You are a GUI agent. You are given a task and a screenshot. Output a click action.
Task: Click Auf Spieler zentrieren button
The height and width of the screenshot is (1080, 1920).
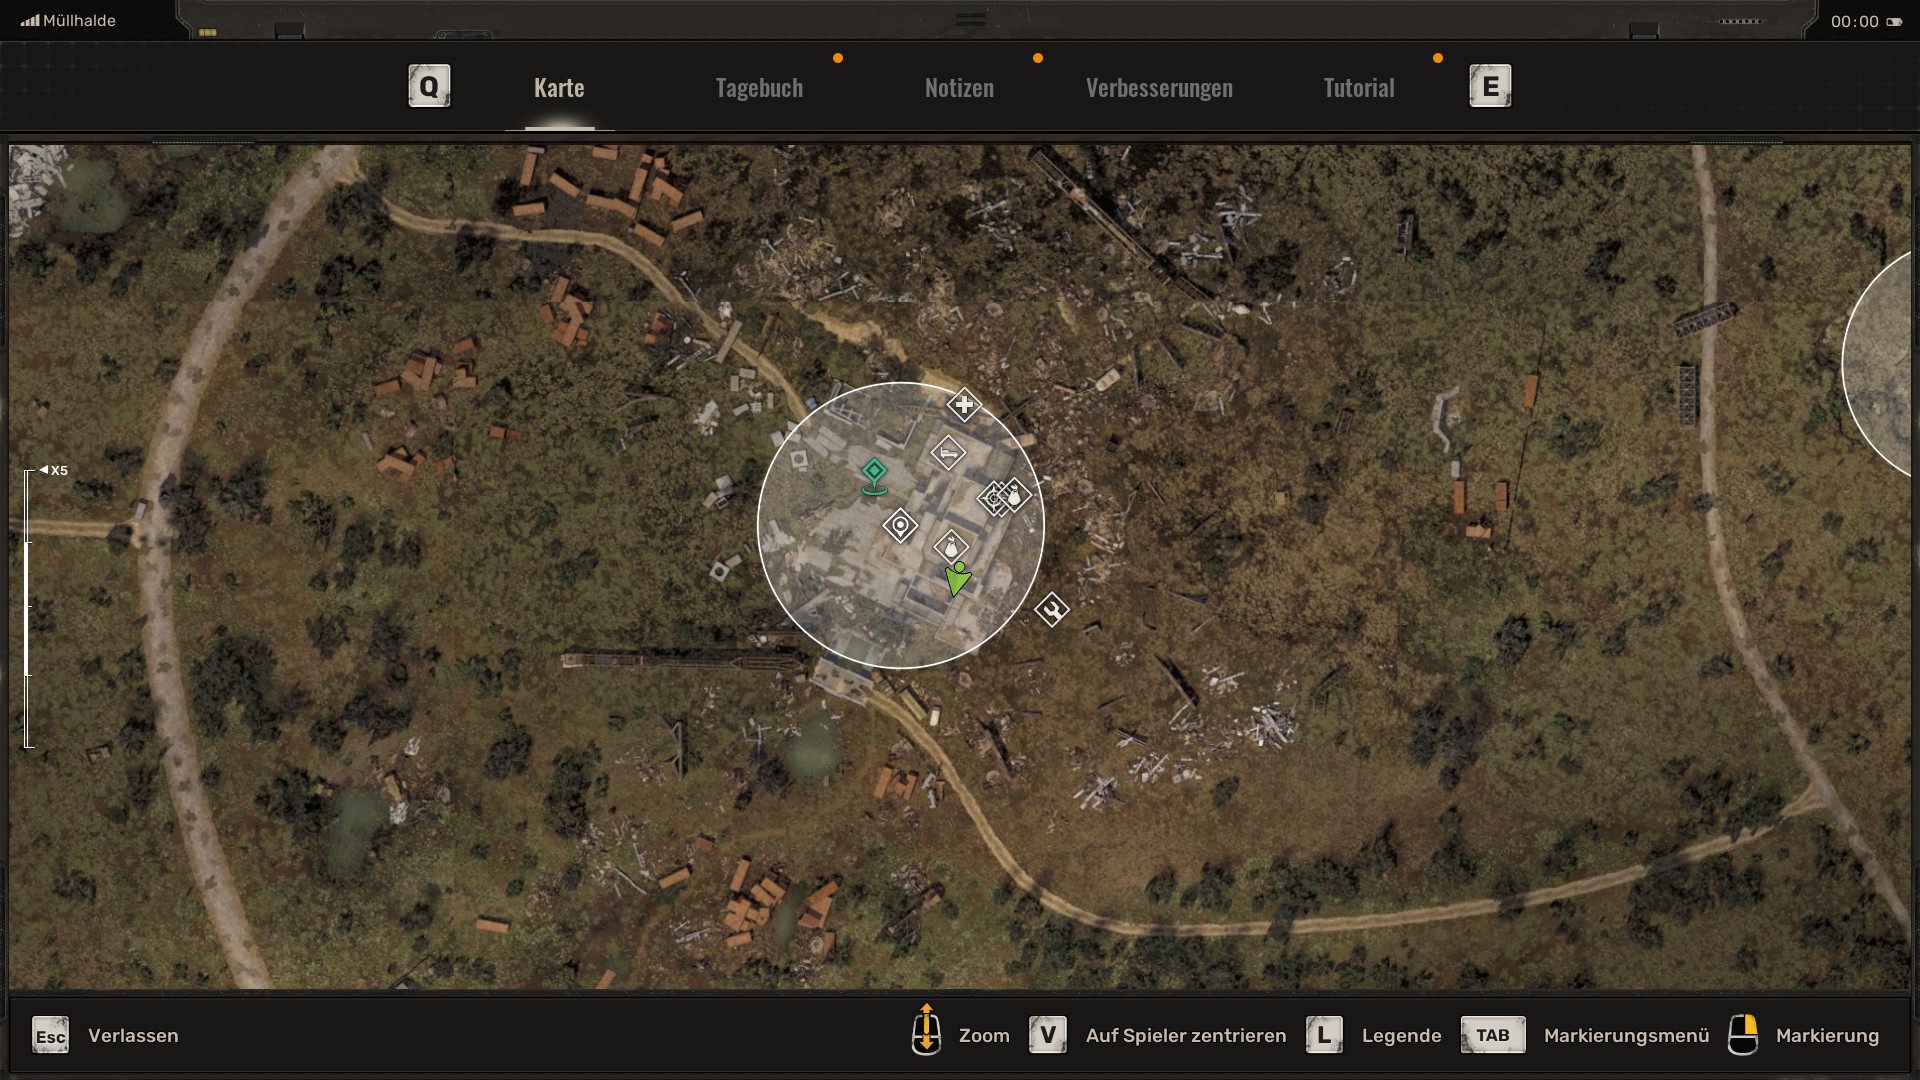(1185, 1036)
